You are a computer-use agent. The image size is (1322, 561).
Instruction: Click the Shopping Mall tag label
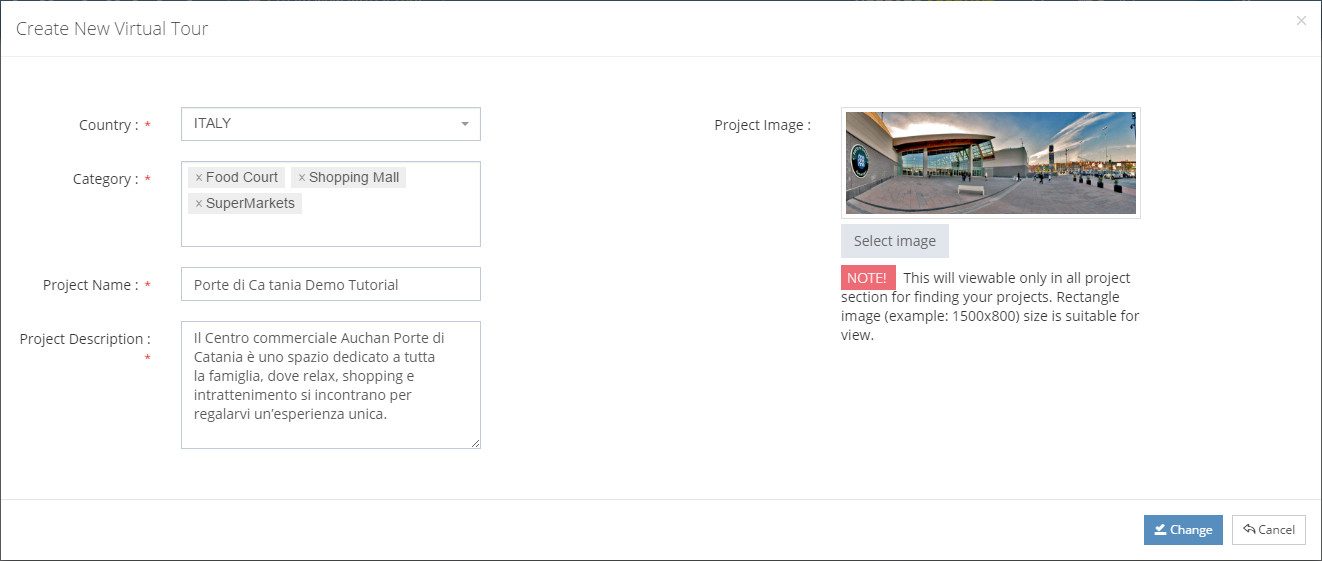(x=354, y=177)
